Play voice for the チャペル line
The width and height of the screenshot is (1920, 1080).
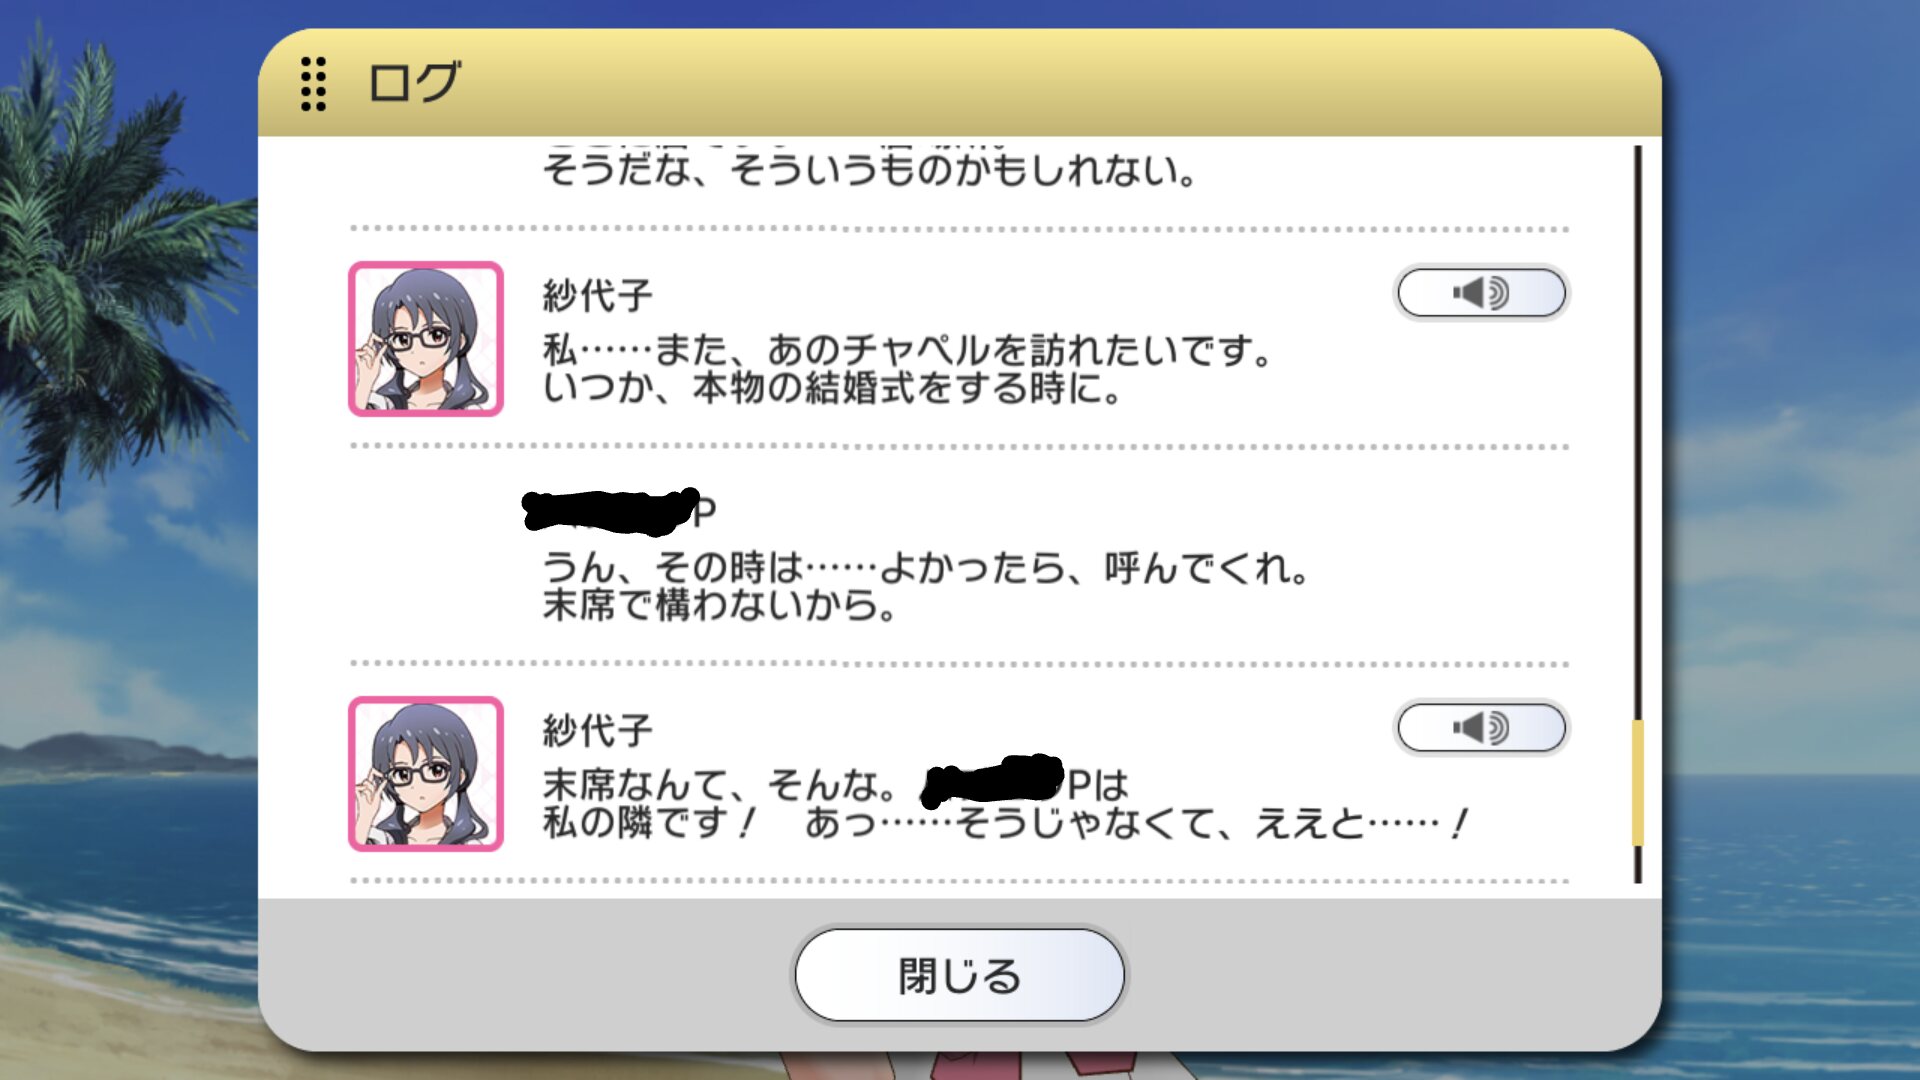coord(1481,293)
